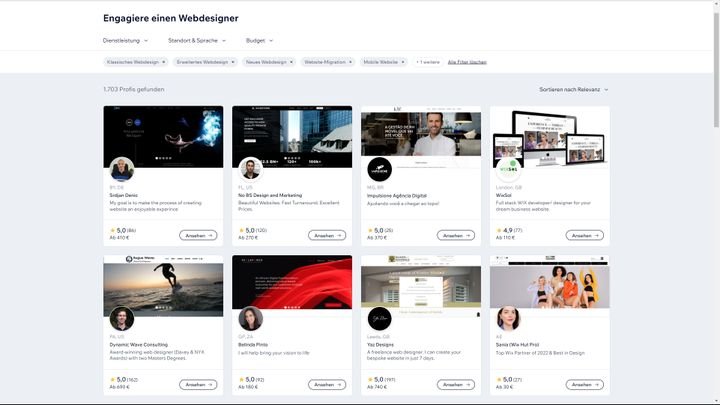
Task: Click Dynamic Wave Consulting title
Action: [x=139, y=344]
